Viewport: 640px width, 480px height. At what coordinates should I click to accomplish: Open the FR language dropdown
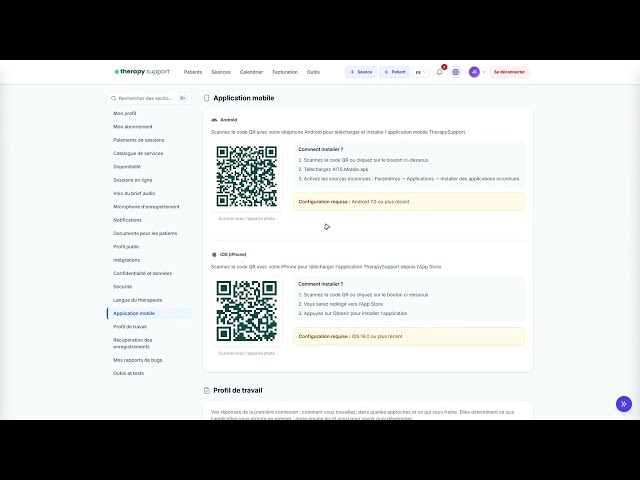(421, 72)
